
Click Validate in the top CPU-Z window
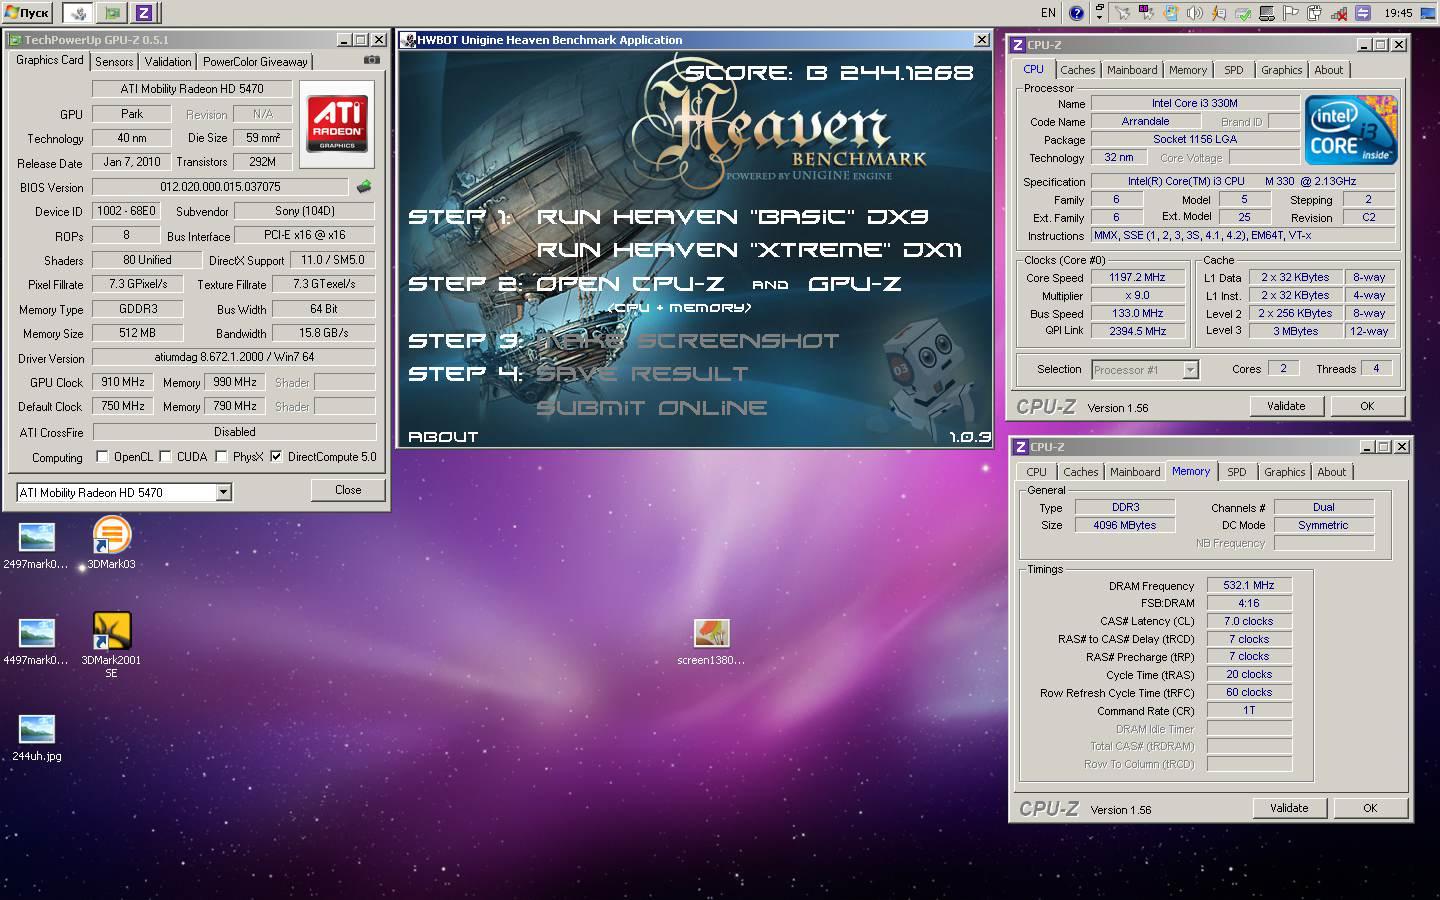pyautogui.click(x=1286, y=406)
